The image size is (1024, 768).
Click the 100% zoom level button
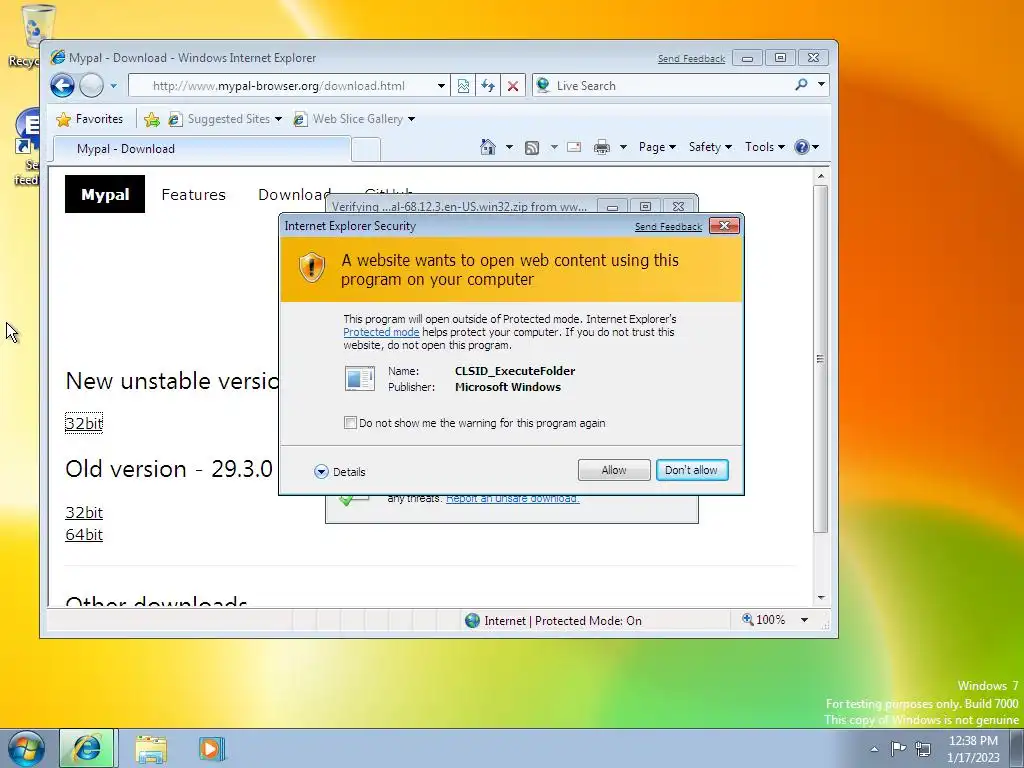[x=764, y=620]
